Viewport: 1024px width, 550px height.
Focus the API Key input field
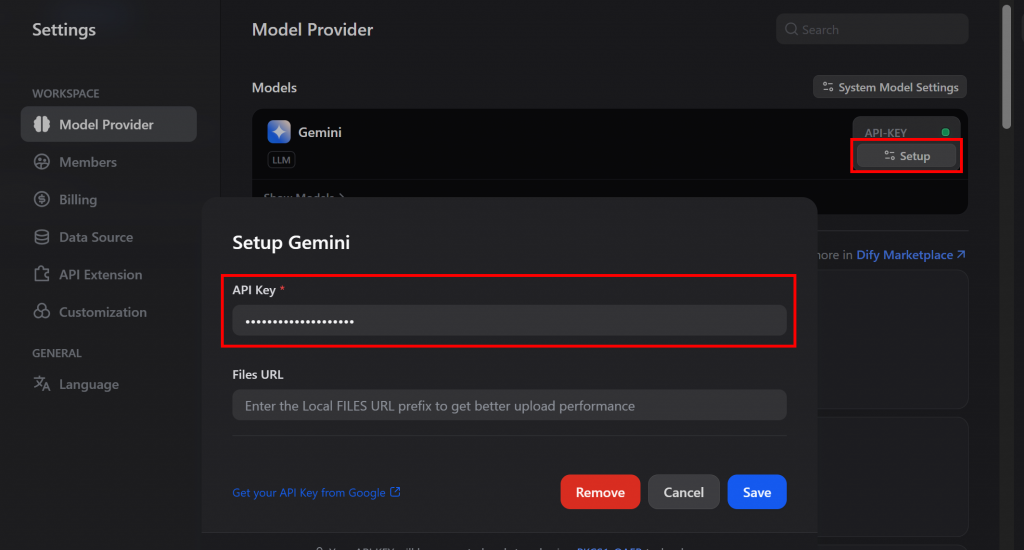pyautogui.click(x=509, y=321)
